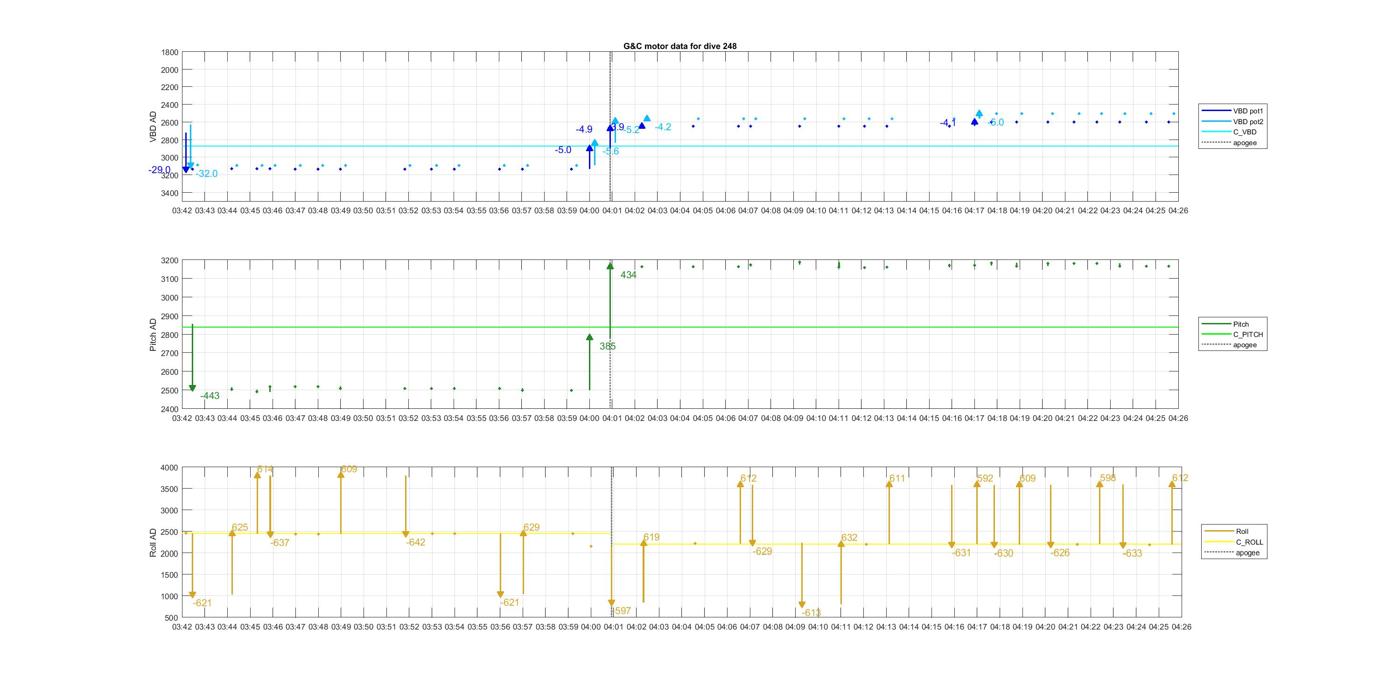Click the '04:26' time tick under the Roll plot
The height and width of the screenshot is (693, 1400).
[1180, 628]
